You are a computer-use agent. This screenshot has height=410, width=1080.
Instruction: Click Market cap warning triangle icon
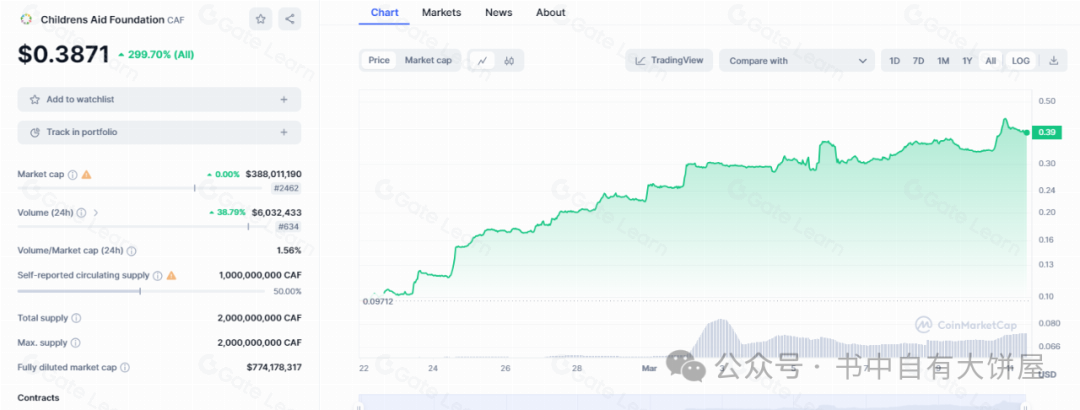tap(87, 175)
